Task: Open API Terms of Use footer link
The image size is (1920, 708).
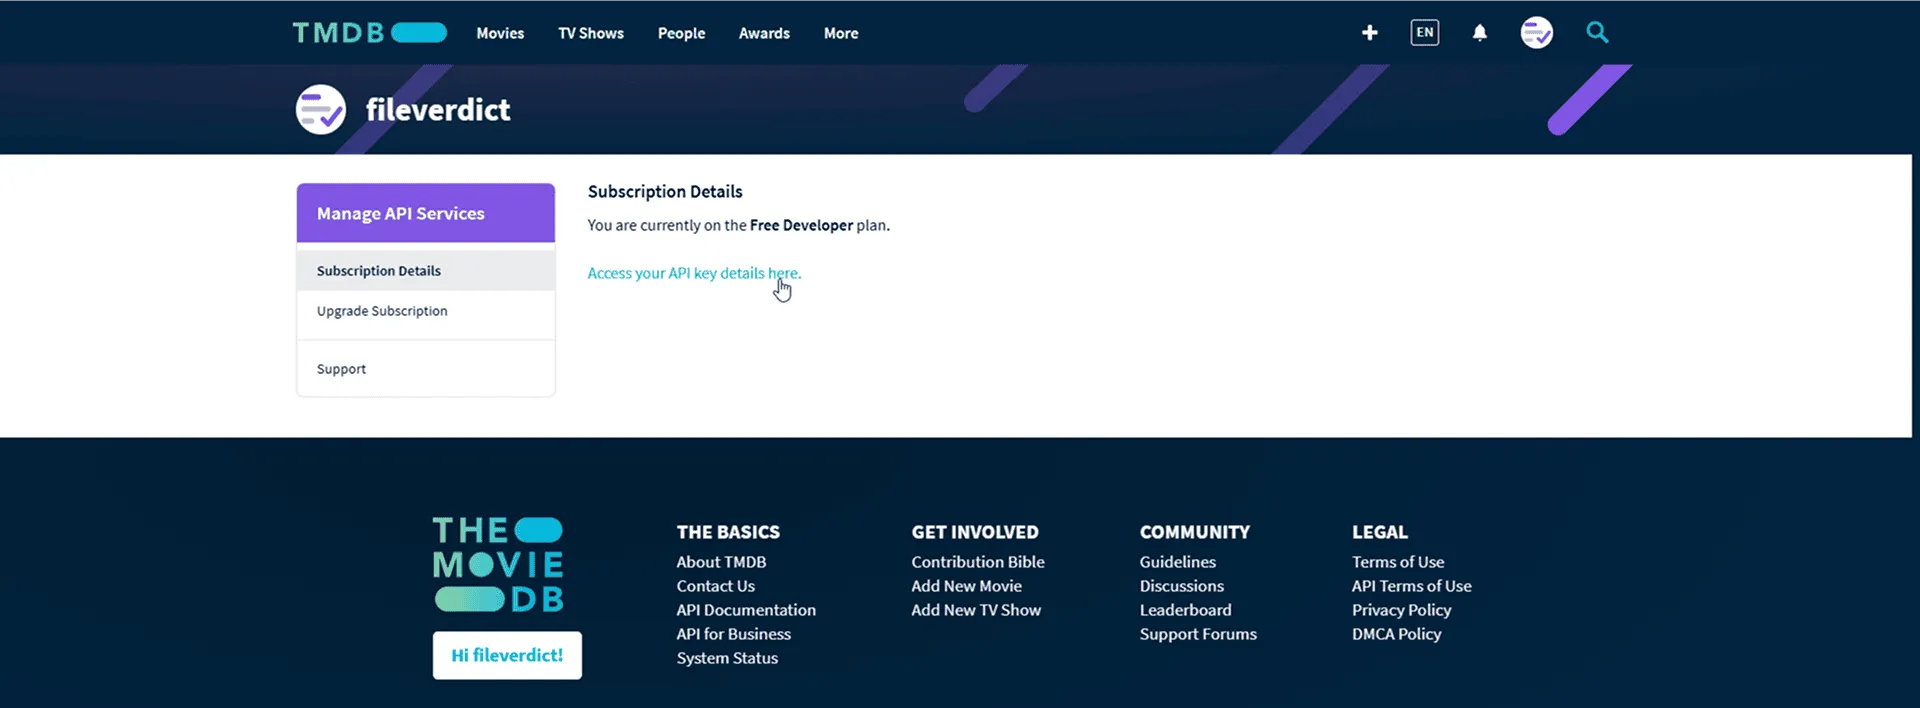Action: click(1411, 586)
